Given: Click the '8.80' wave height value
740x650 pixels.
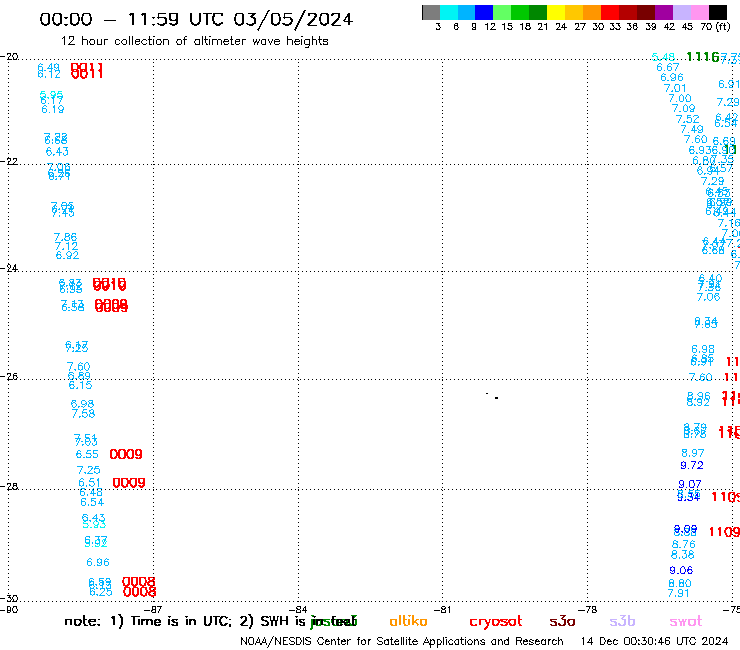Looking at the screenshot, I should [x=680, y=583].
